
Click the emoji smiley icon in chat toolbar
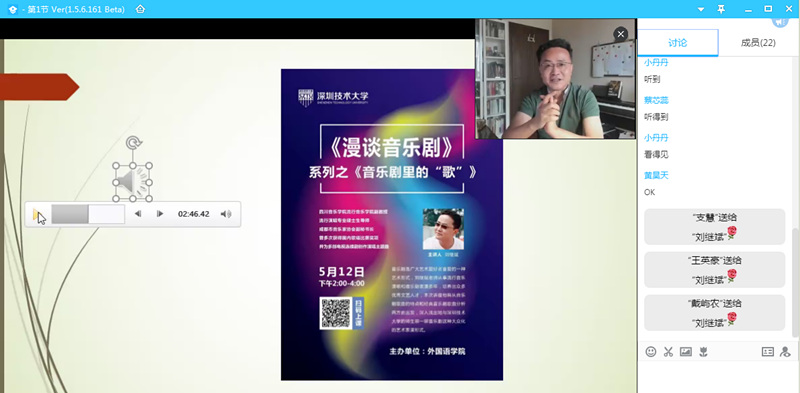pos(651,352)
